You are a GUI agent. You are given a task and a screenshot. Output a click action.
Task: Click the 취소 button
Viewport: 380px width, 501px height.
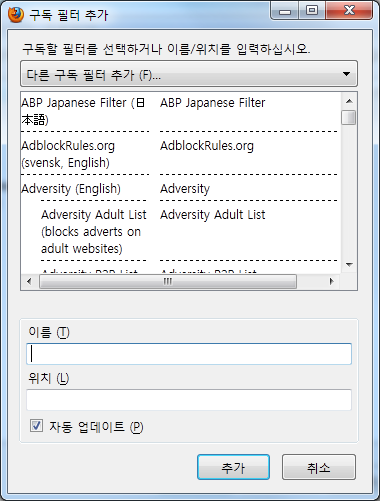(x=319, y=467)
